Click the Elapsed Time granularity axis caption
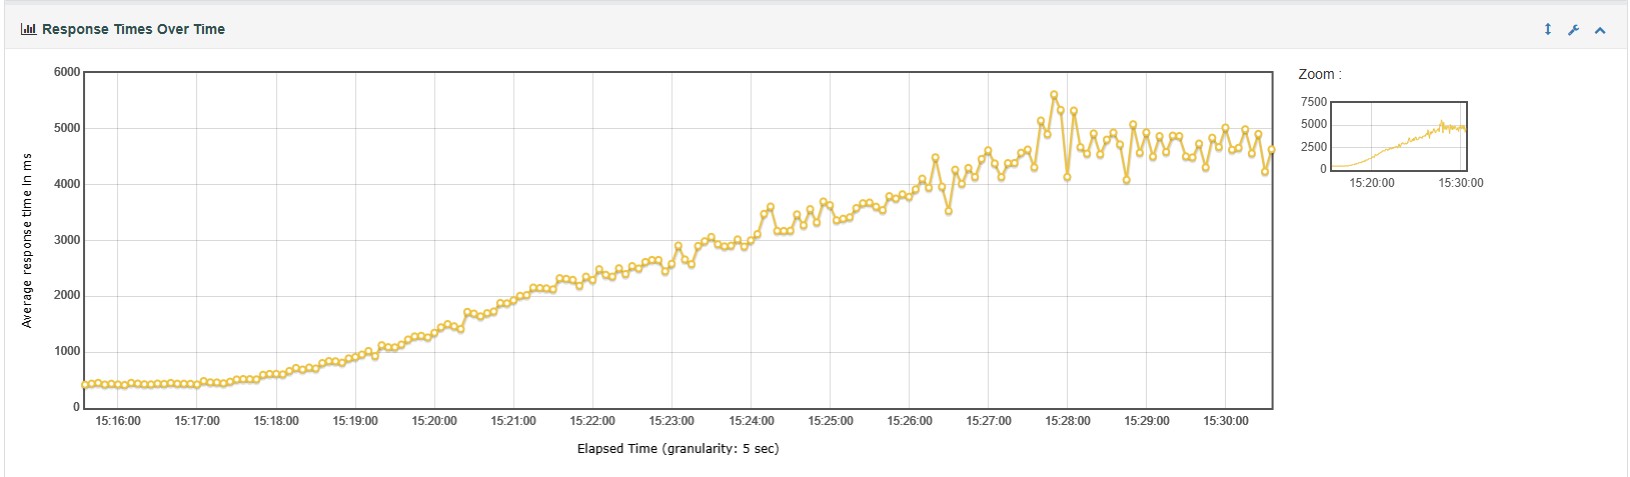The height and width of the screenshot is (477, 1630). click(677, 449)
